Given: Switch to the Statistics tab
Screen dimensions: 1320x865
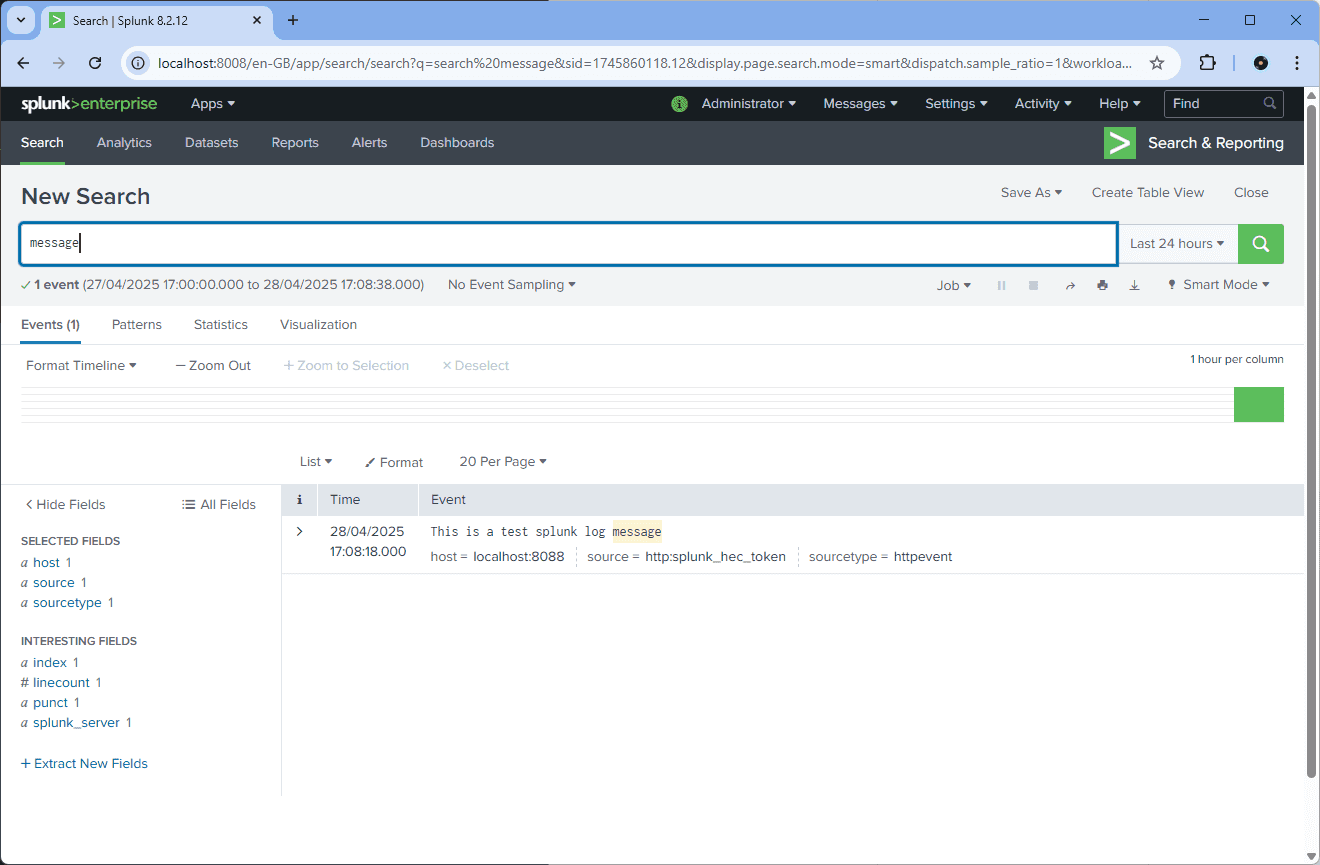Looking at the screenshot, I should [221, 325].
